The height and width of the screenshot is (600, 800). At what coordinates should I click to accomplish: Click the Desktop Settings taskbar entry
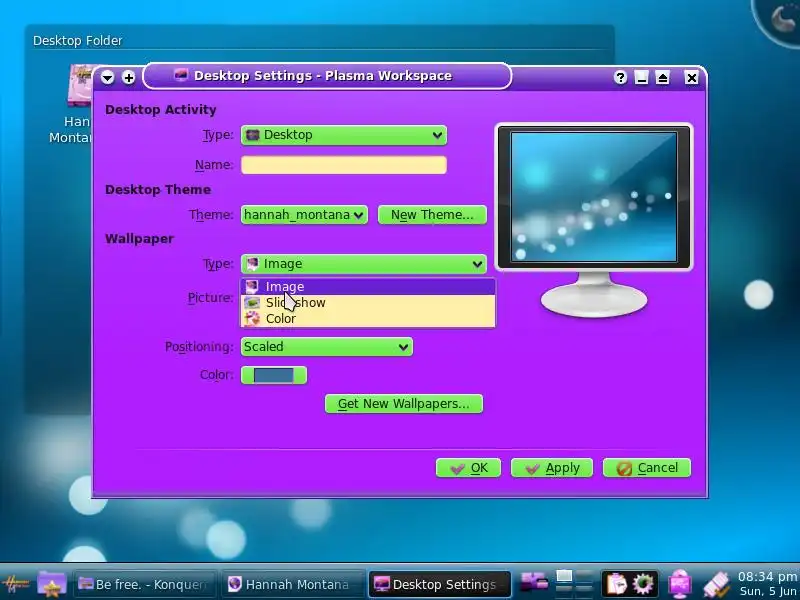coord(440,584)
